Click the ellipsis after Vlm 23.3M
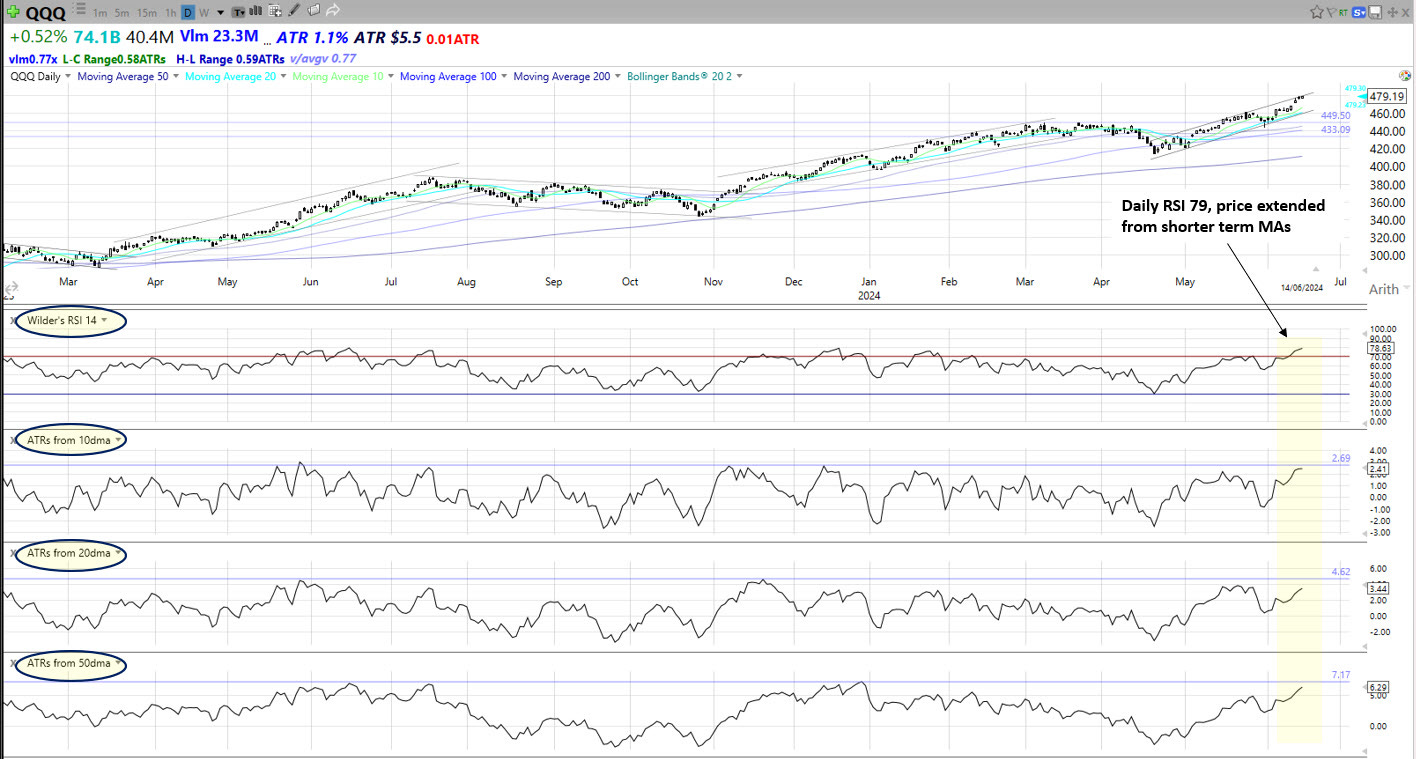The height and width of the screenshot is (759, 1416). pyautogui.click(x=267, y=43)
